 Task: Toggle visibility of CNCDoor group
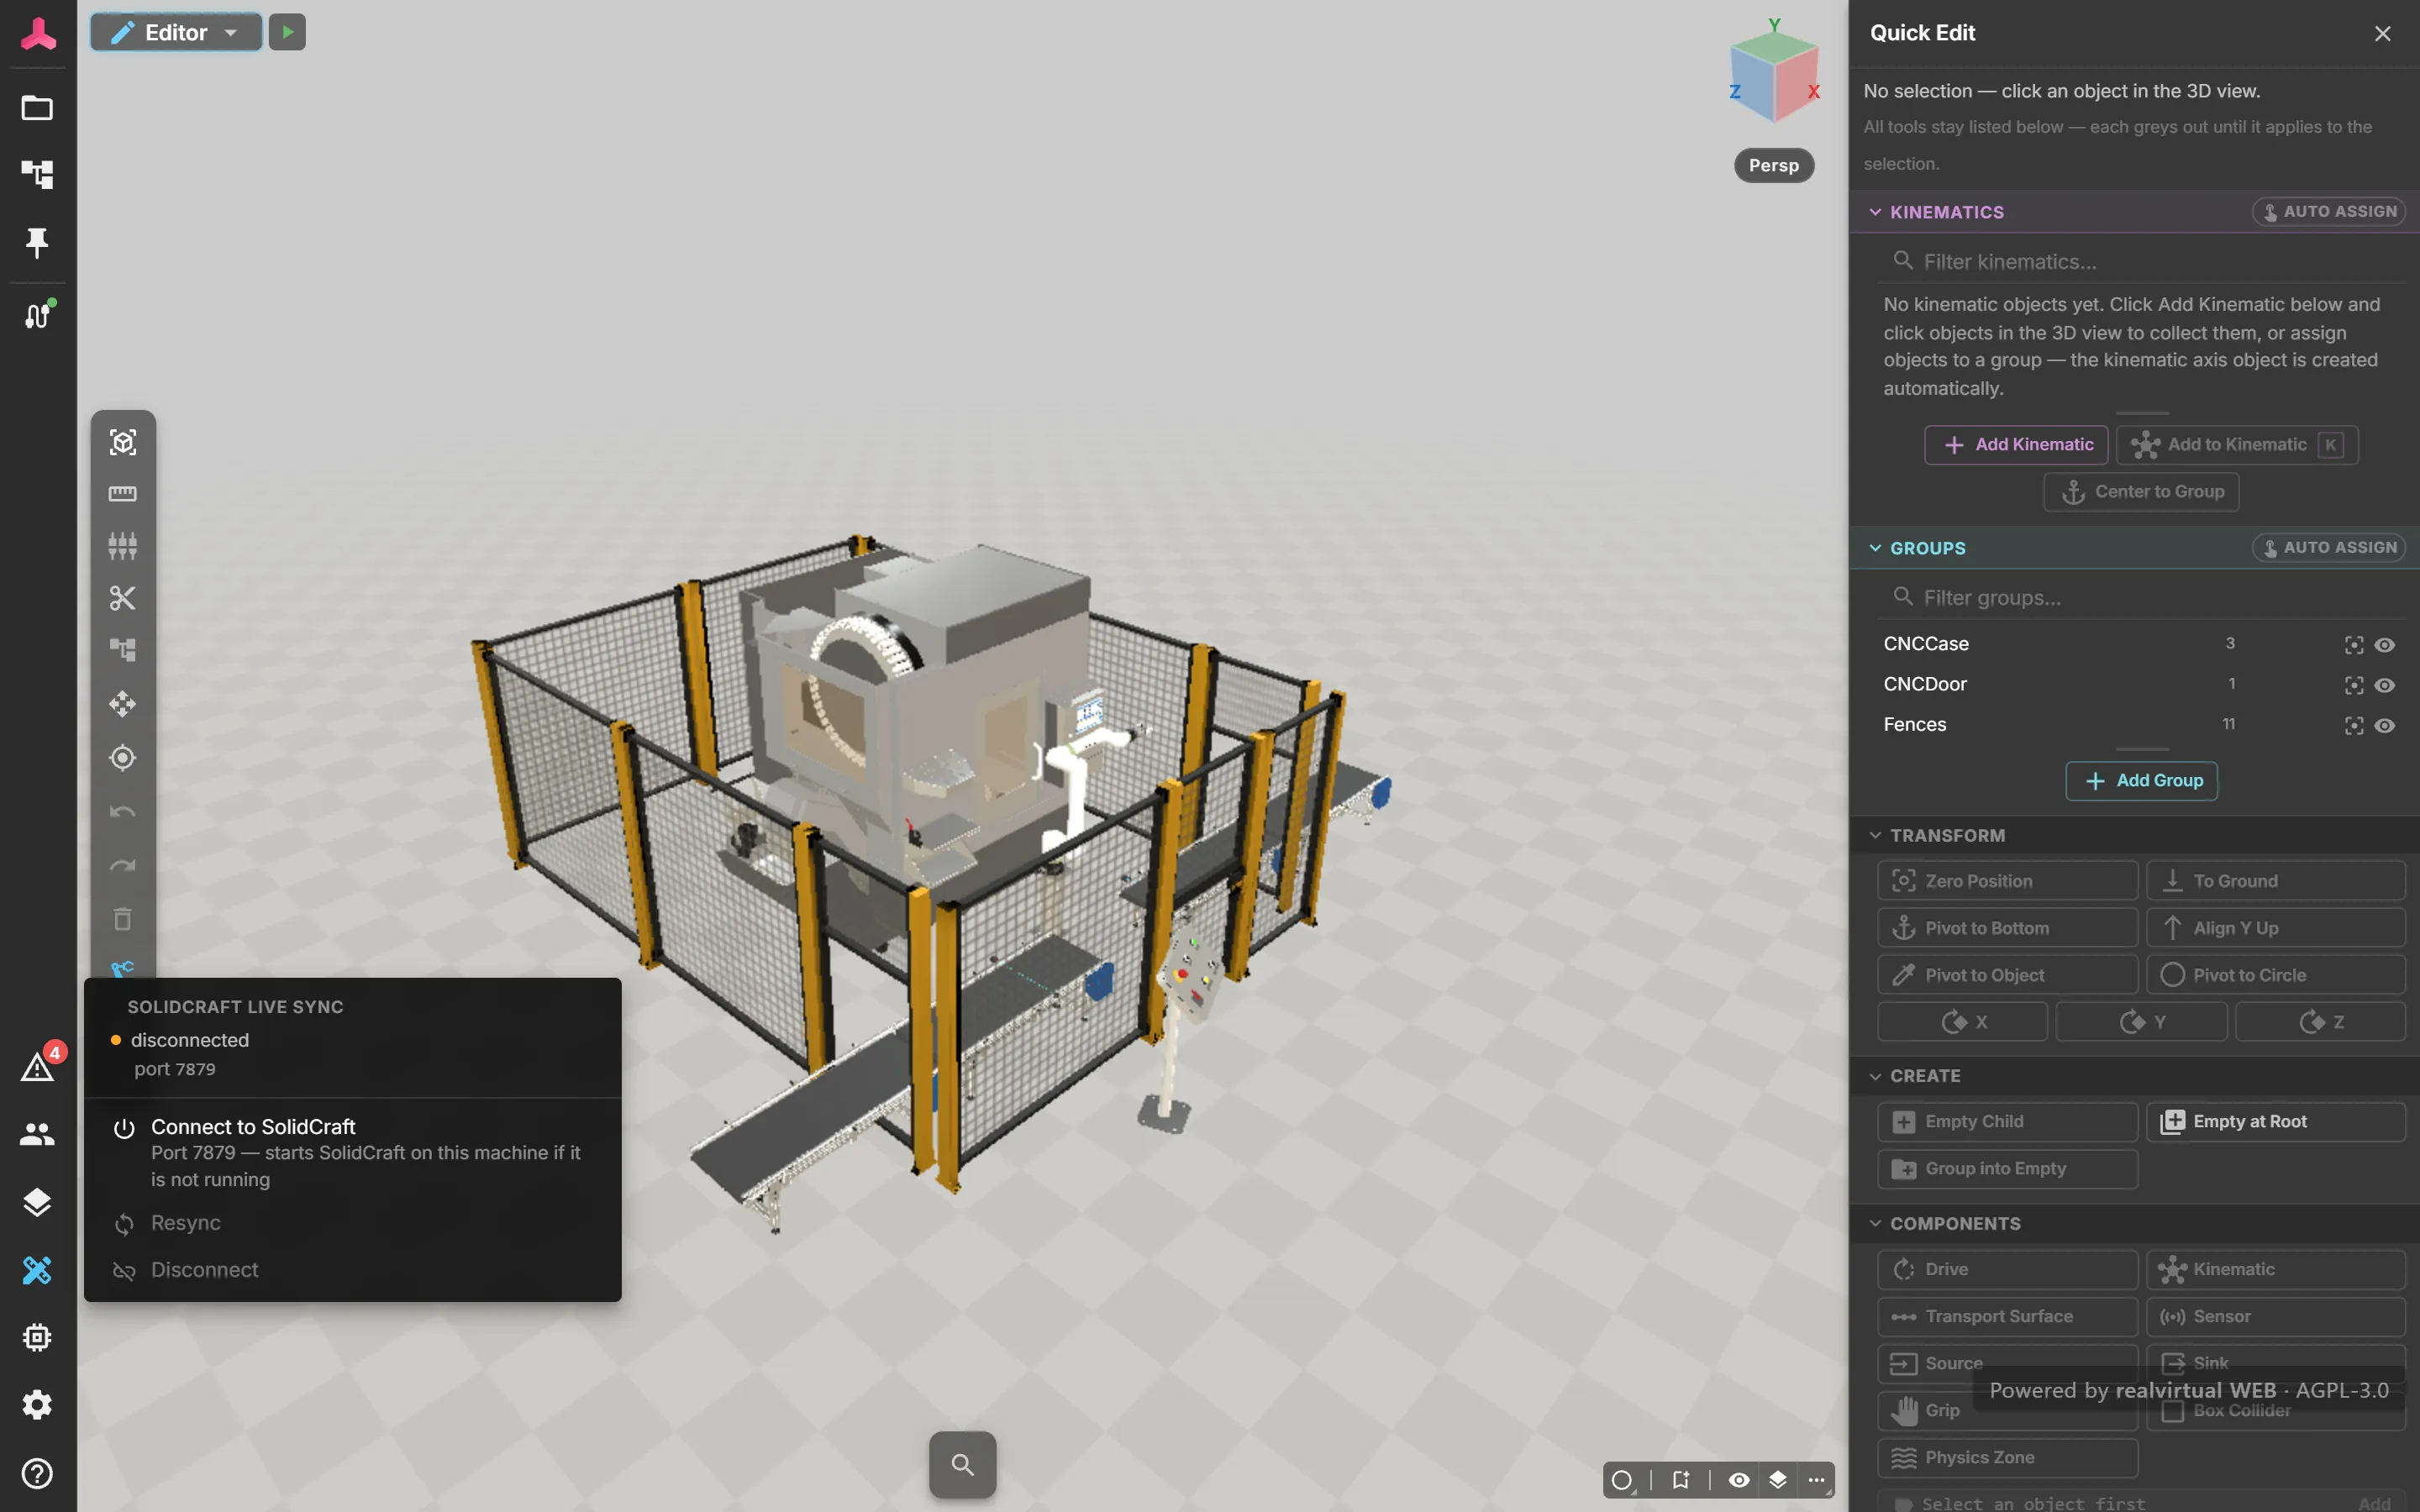pos(2385,685)
